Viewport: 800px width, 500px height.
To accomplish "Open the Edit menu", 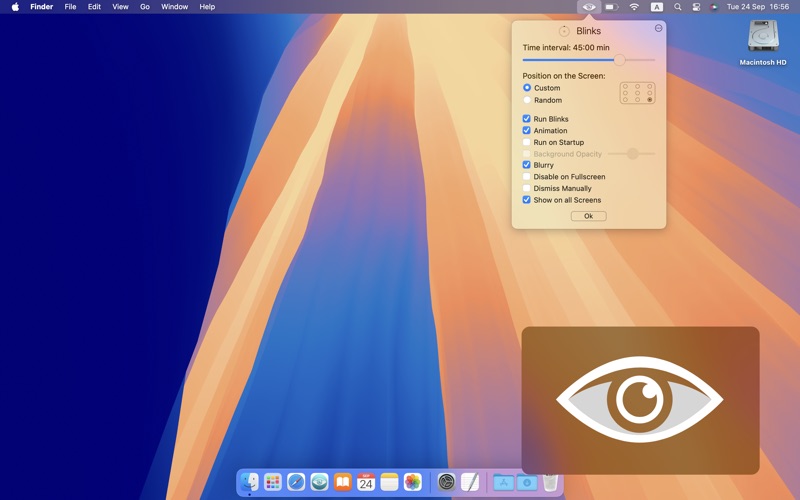I will click(x=94, y=7).
